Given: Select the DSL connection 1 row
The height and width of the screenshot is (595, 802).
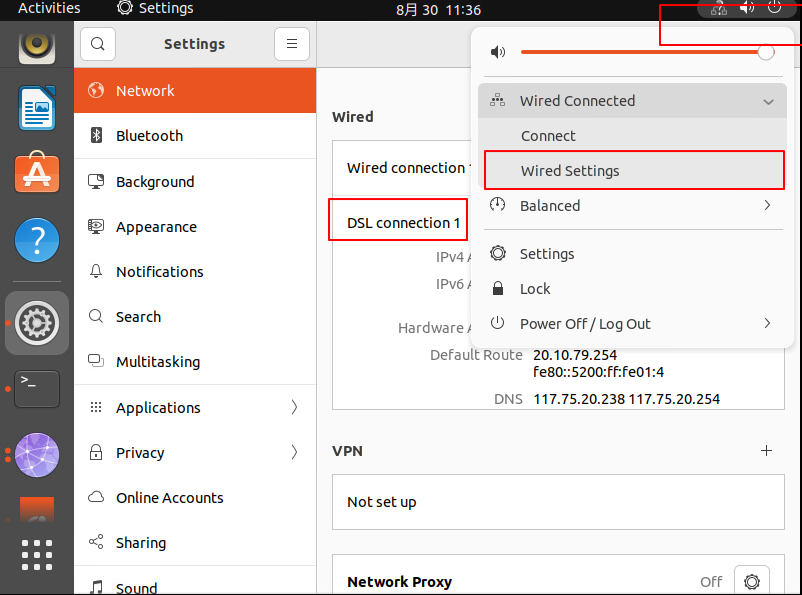Looking at the screenshot, I should (x=403, y=223).
